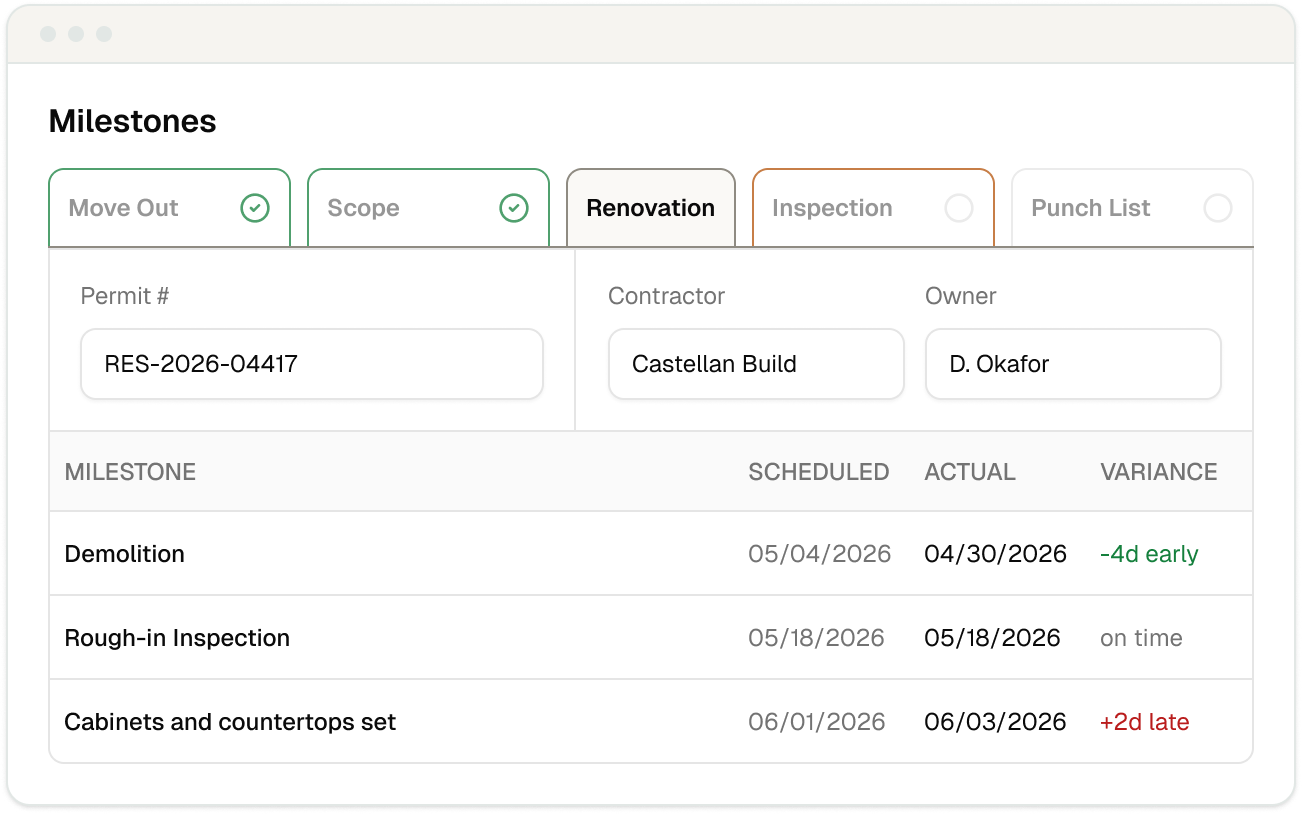Image resolution: width=1302 pixels, height=814 pixels.
Task: Click actual date 04/30/2026
Action: pyautogui.click(x=996, y=554)
